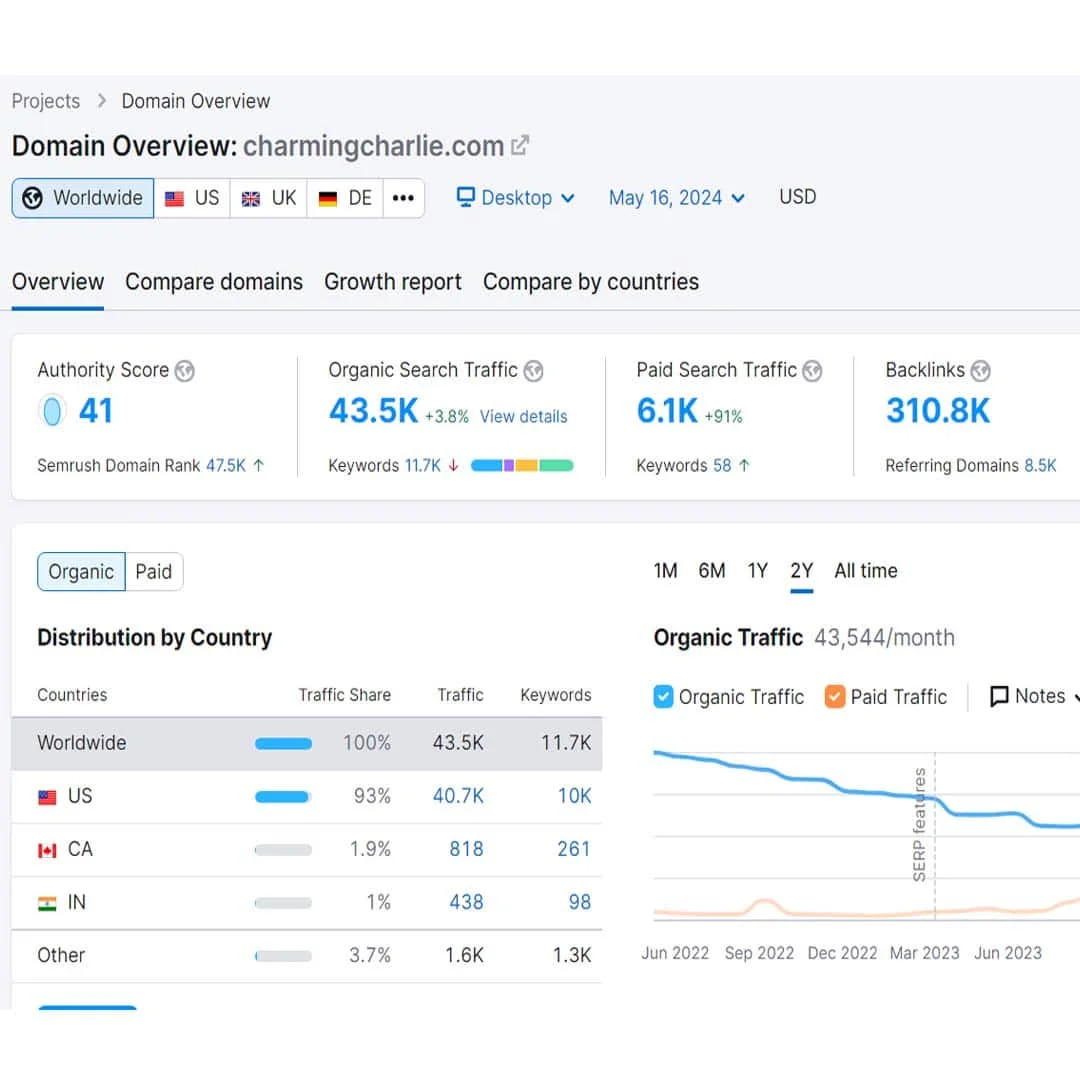Click the Authority Score oval icon
The height and width of the screenshot is (1080, 1080).
click(52, 411)
